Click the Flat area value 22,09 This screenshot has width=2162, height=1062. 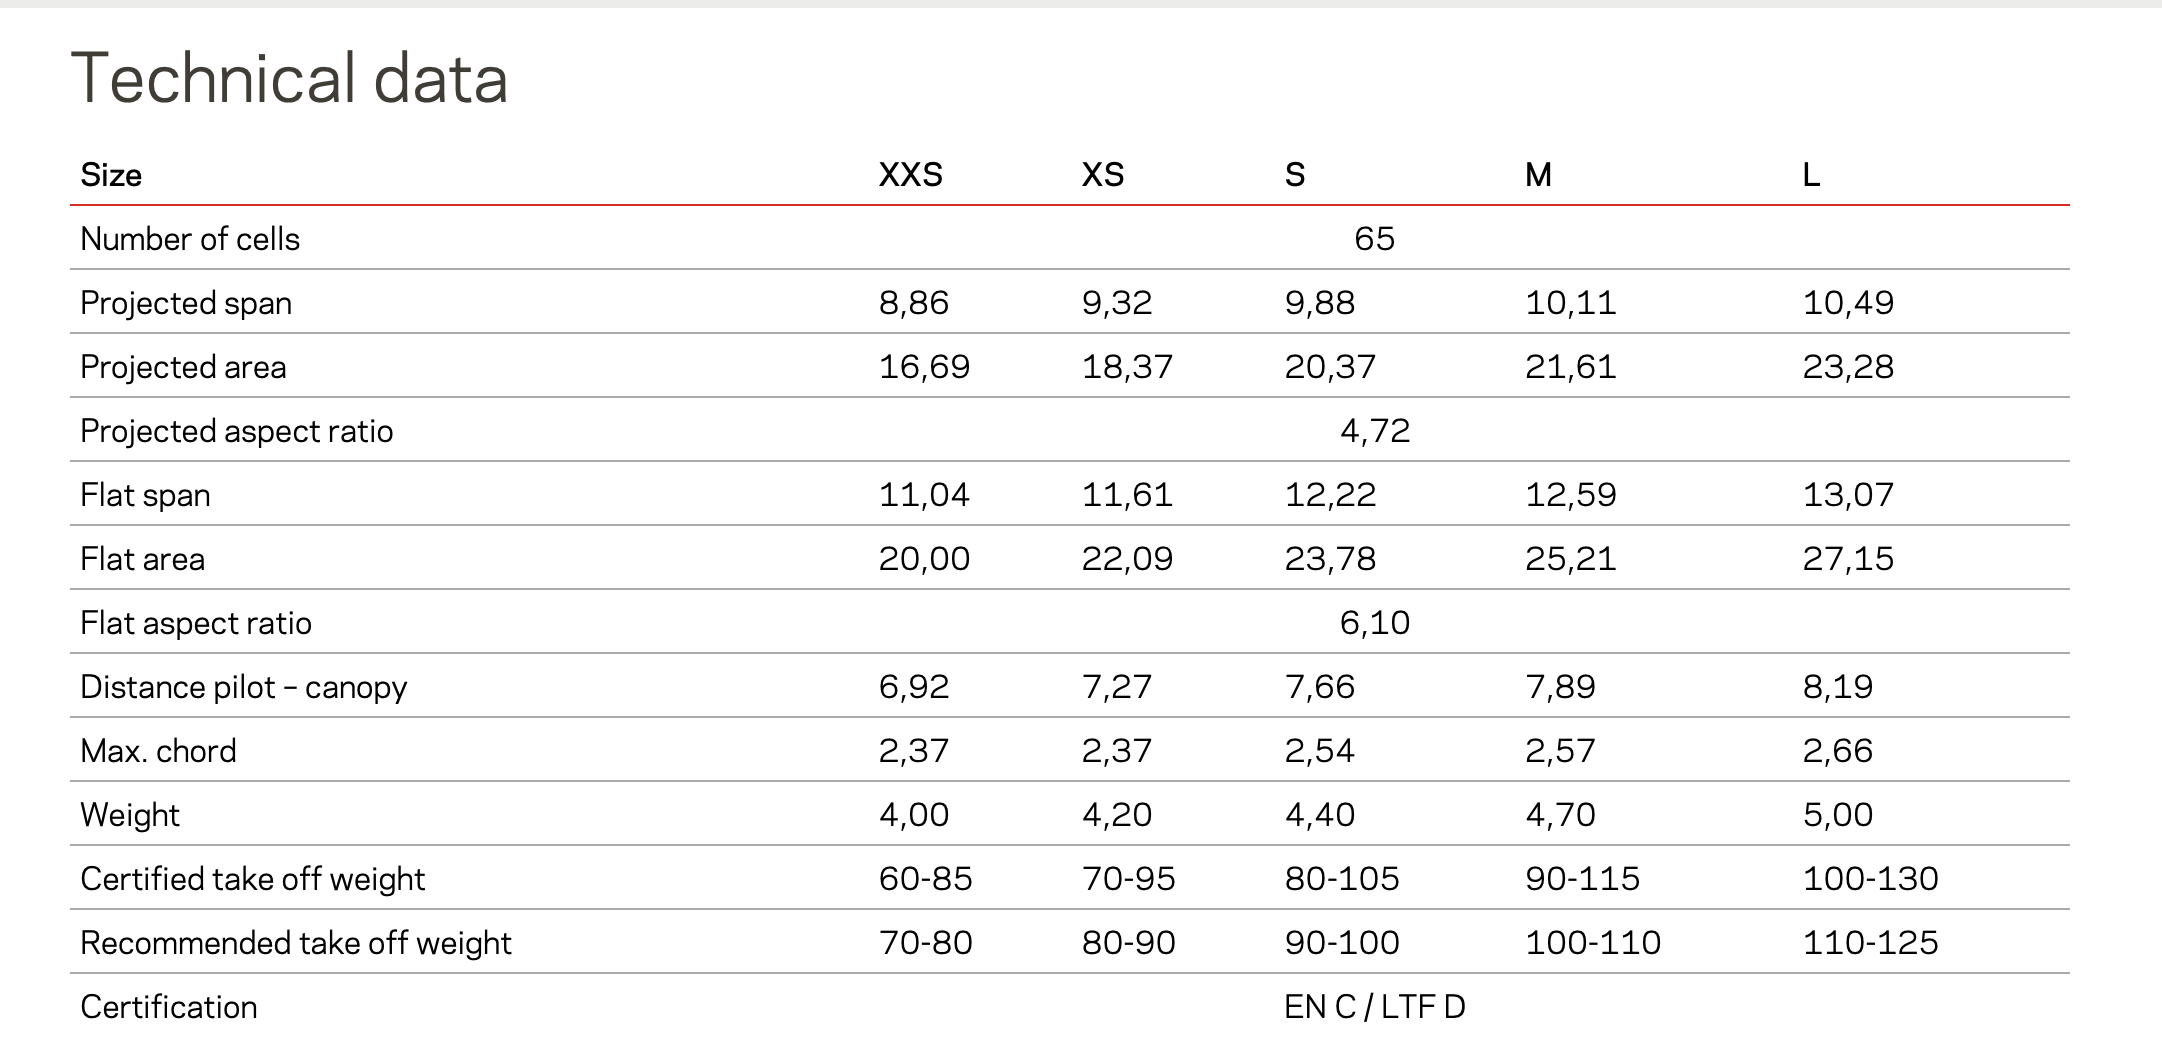coord(1127,559)
